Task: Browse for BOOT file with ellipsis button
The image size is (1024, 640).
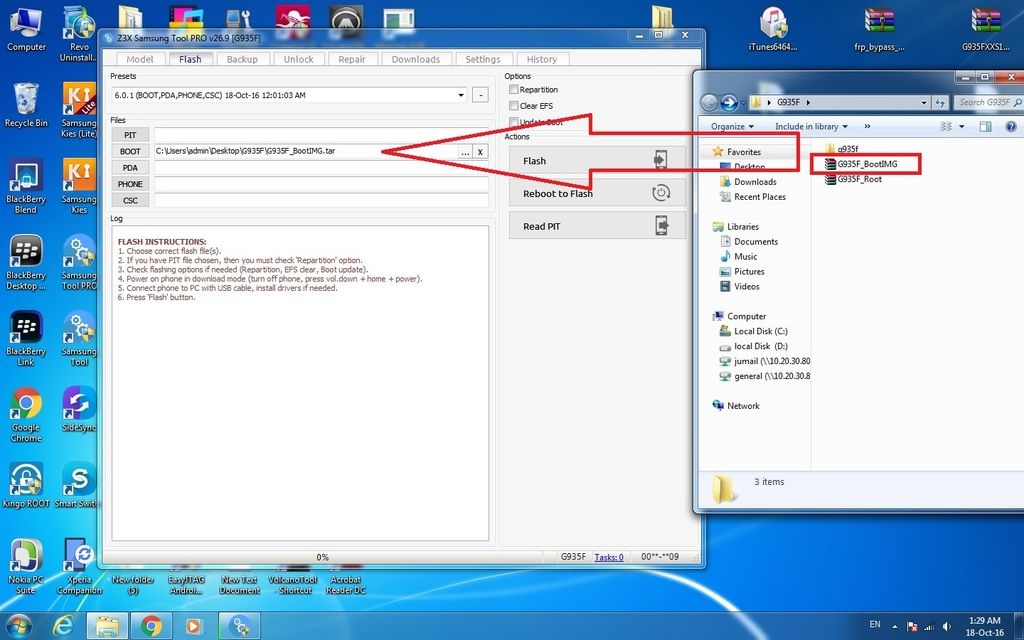Action: pyautogui.click(x=464, y=152)
